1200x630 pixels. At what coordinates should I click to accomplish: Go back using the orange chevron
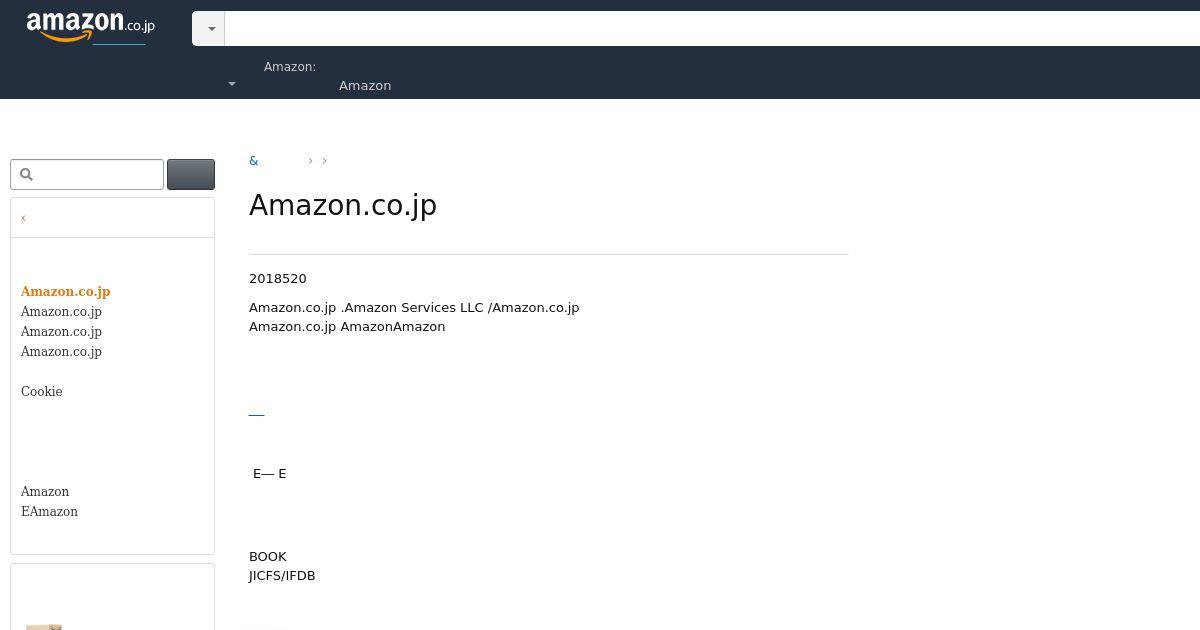[x=23, y=218]
